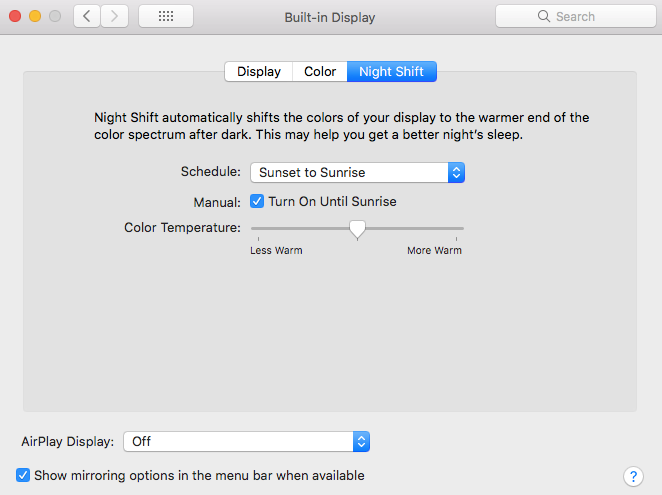Close the Built-in Display window
This screenshot has height=495, width=662.
(14, 16)
